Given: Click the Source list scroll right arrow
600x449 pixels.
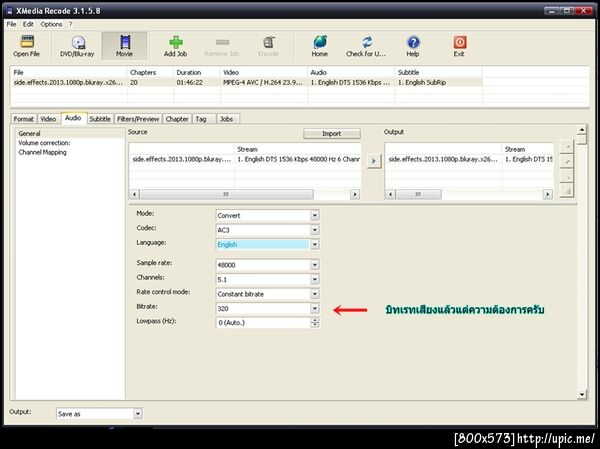Looking at the screenshot, I should click(x=355, y=194).
